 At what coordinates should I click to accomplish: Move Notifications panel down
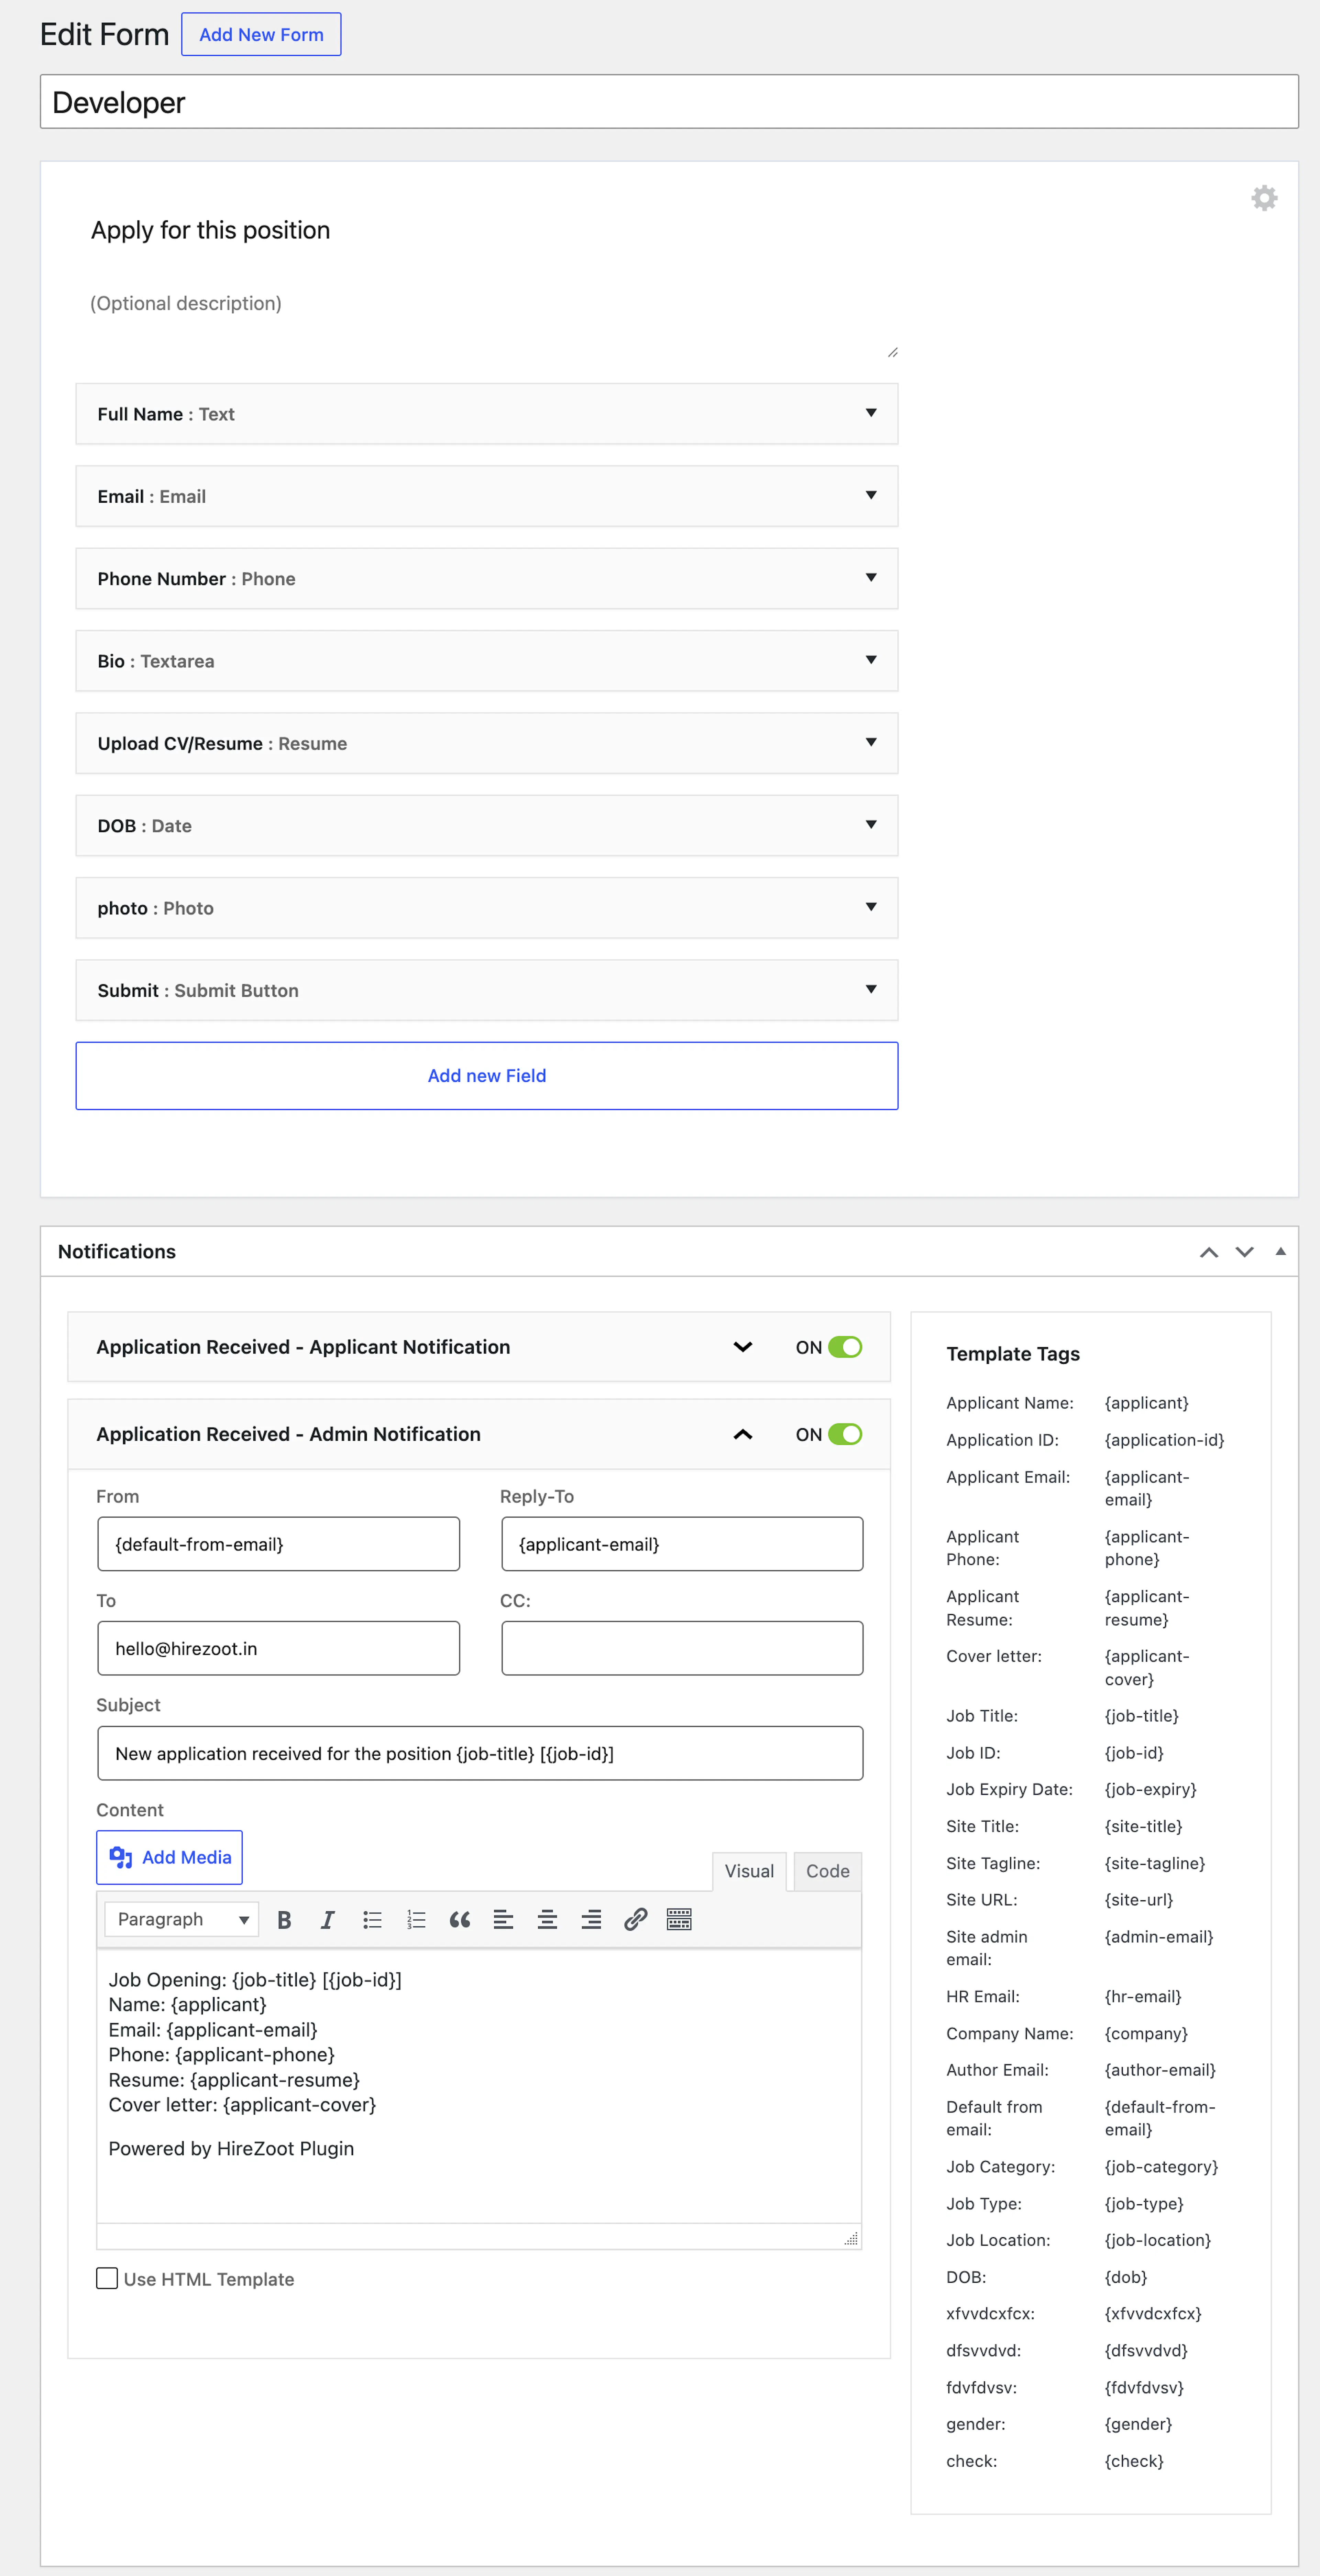click(1244, 1252)
